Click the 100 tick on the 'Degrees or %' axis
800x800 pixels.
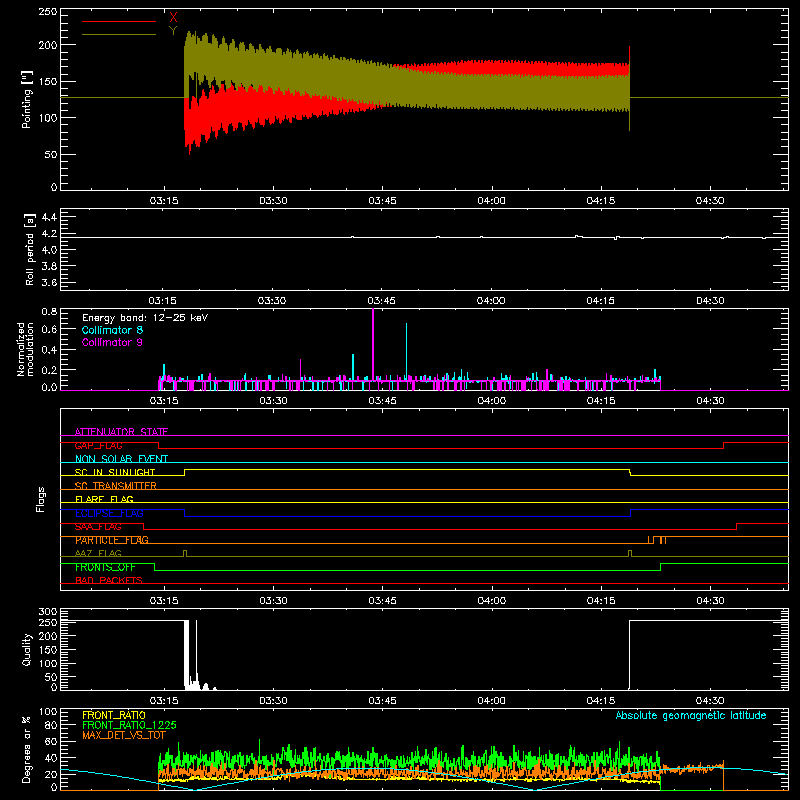(x=48, y=712)
